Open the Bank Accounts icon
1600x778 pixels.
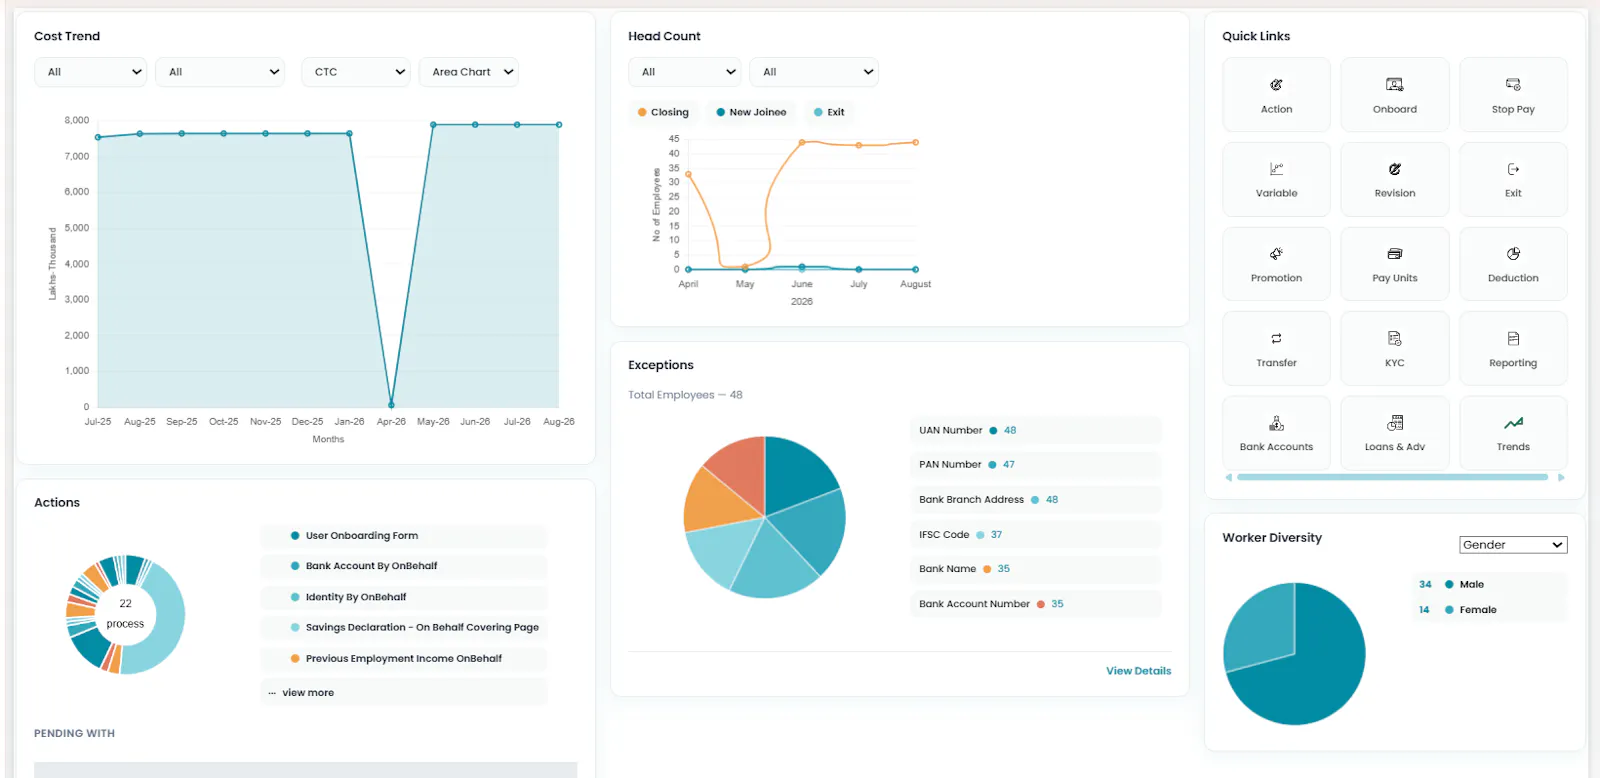point(1276,423)
